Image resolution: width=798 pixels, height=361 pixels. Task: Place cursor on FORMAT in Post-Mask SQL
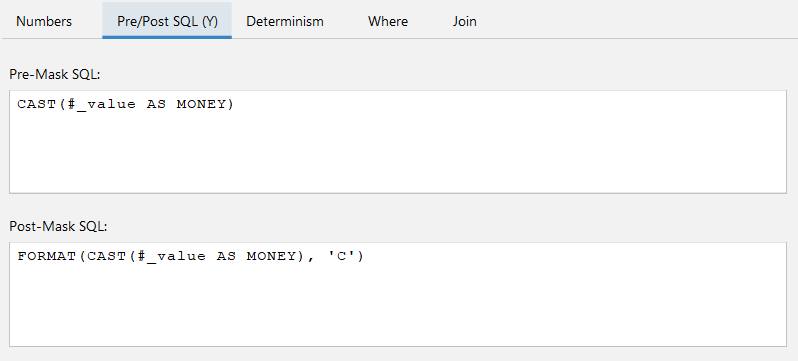[x=47, y=256]
